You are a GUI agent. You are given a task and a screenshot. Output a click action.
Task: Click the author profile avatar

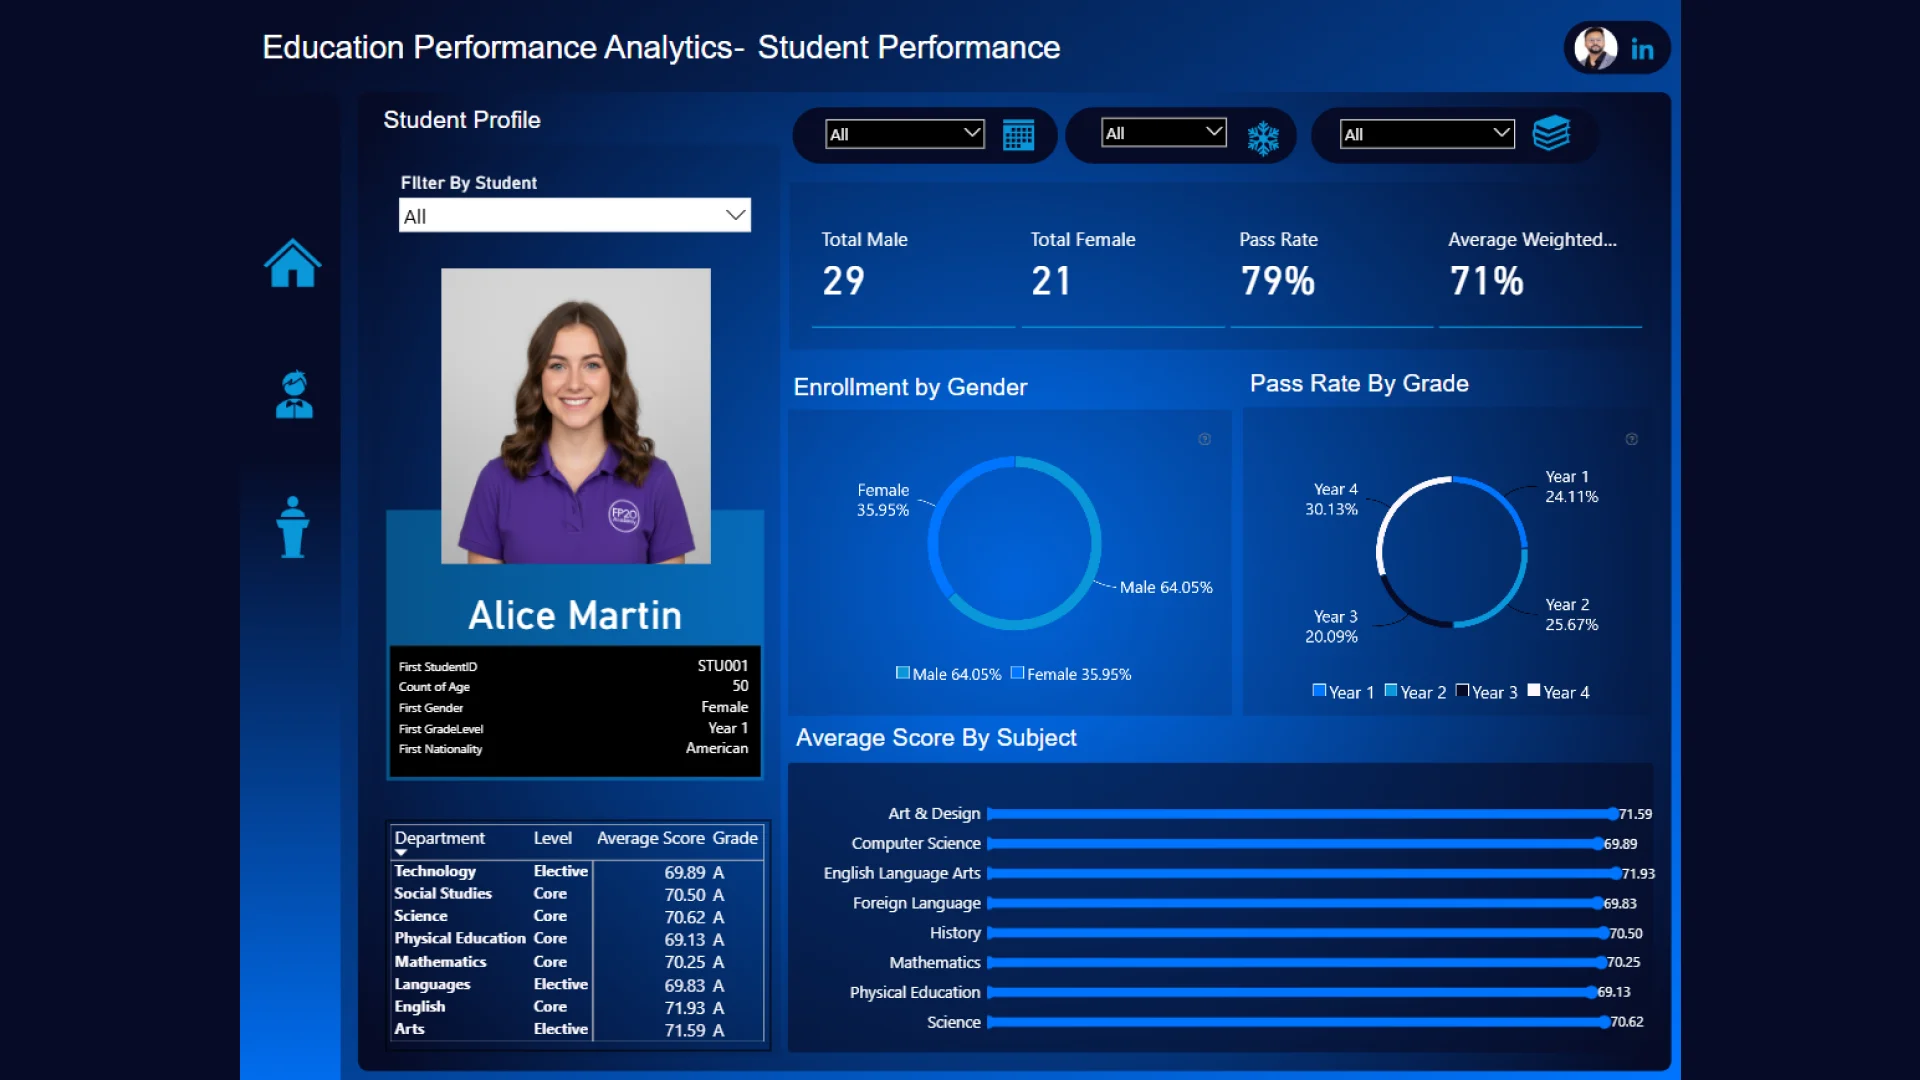[x=1595, y=48]
